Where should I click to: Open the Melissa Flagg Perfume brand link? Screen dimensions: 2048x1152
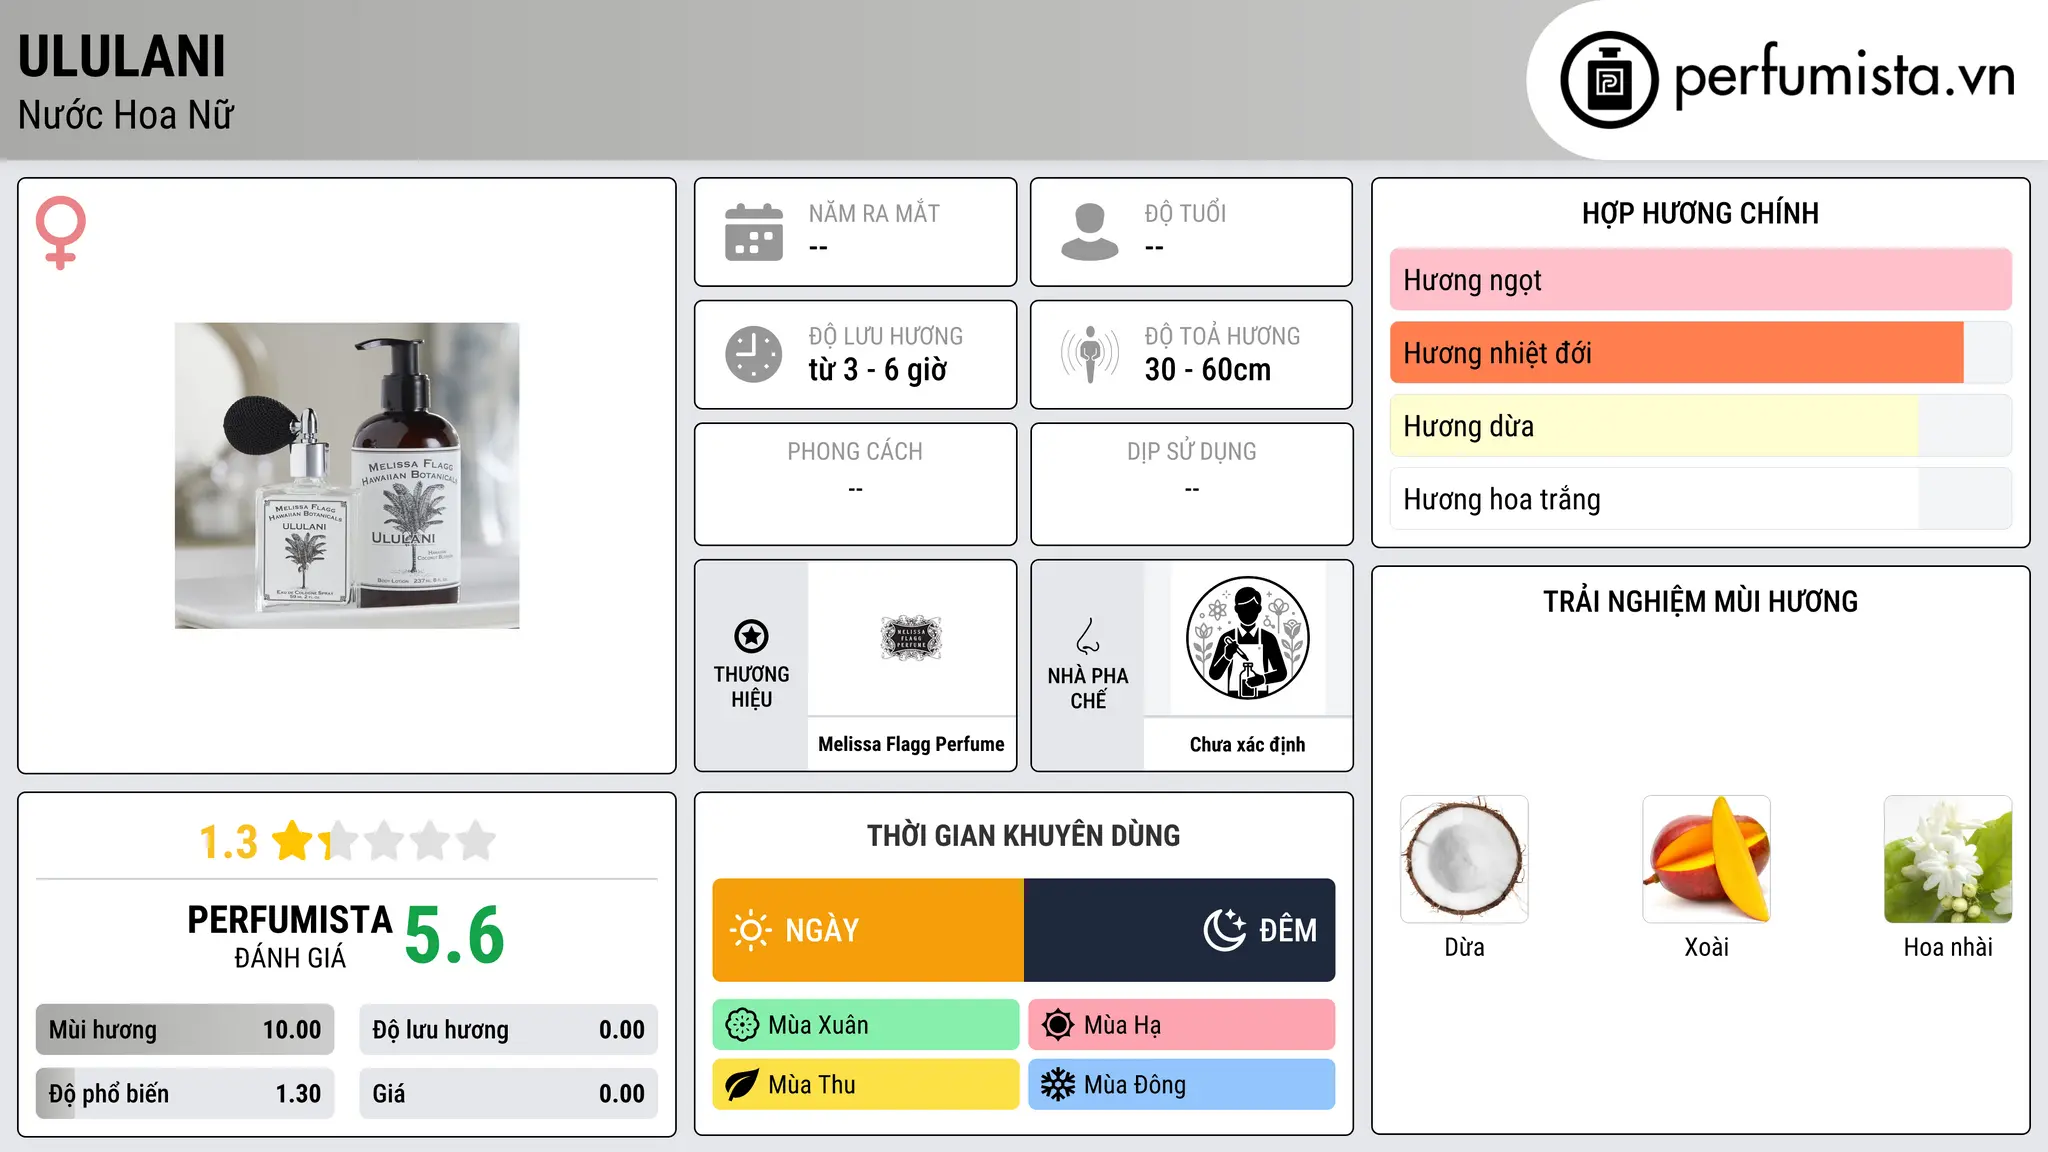coord(911,744)
